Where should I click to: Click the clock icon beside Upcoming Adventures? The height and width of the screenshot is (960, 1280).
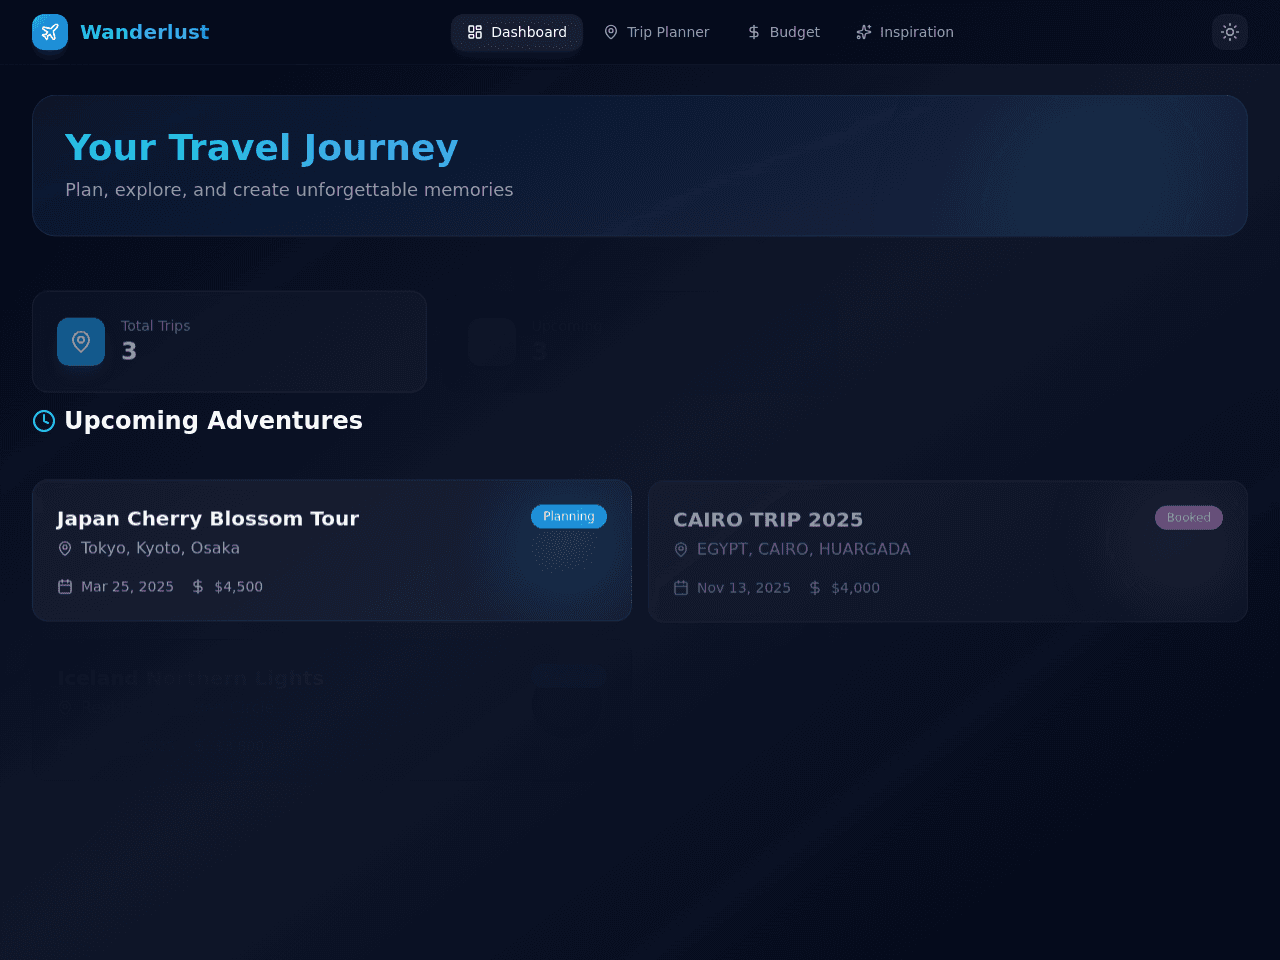(44, 421)
